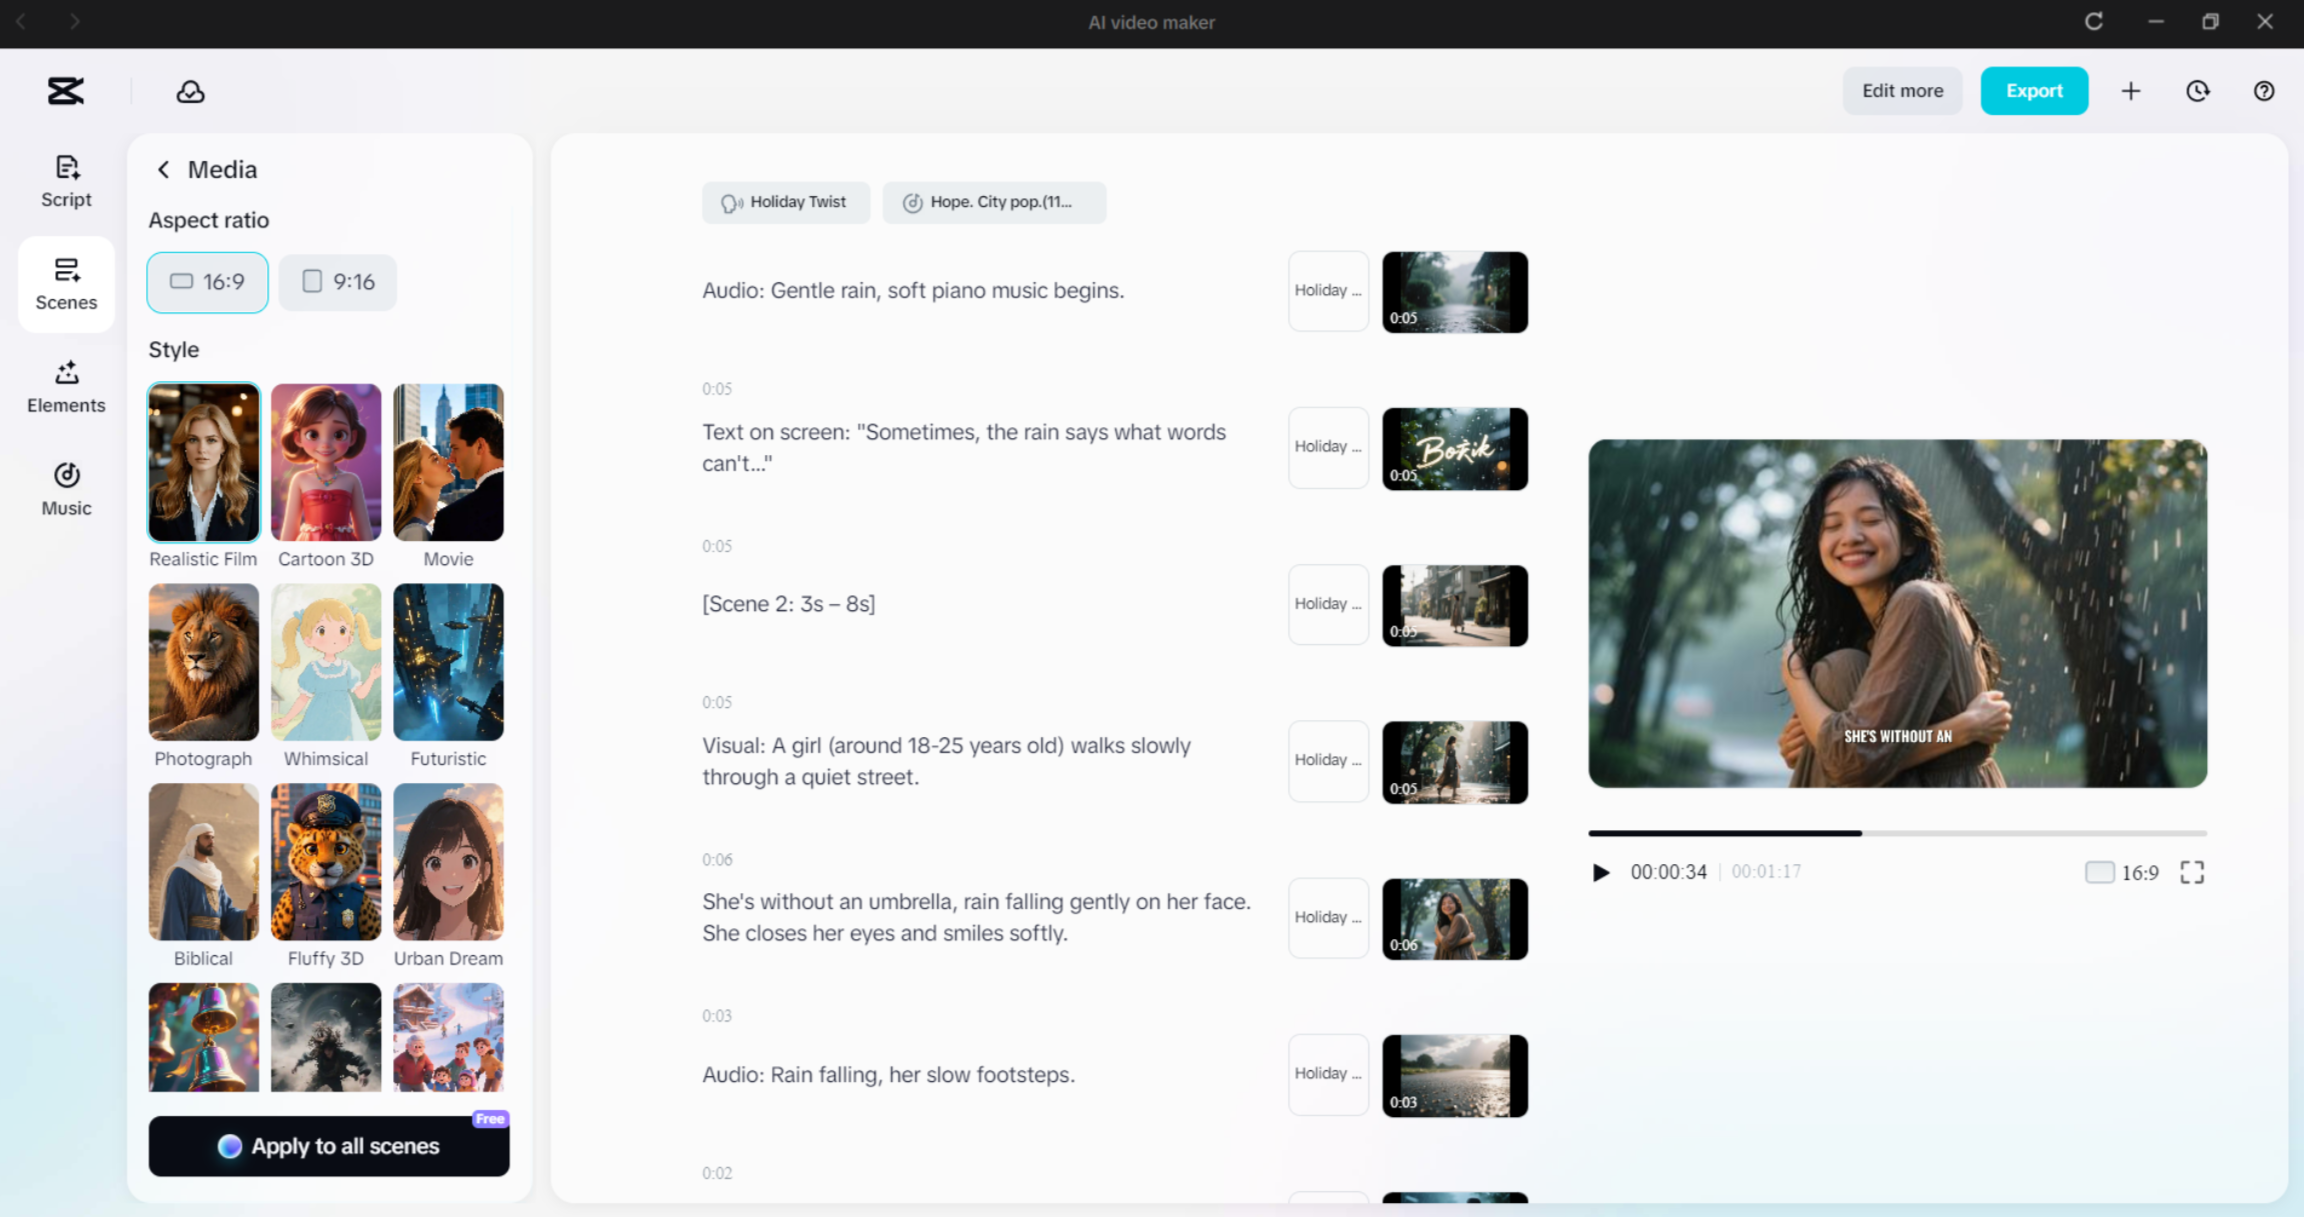Screen dimensions: 2304x1217
Task: Apply the selected style to all scenes
Action: tap(328, 1146)
